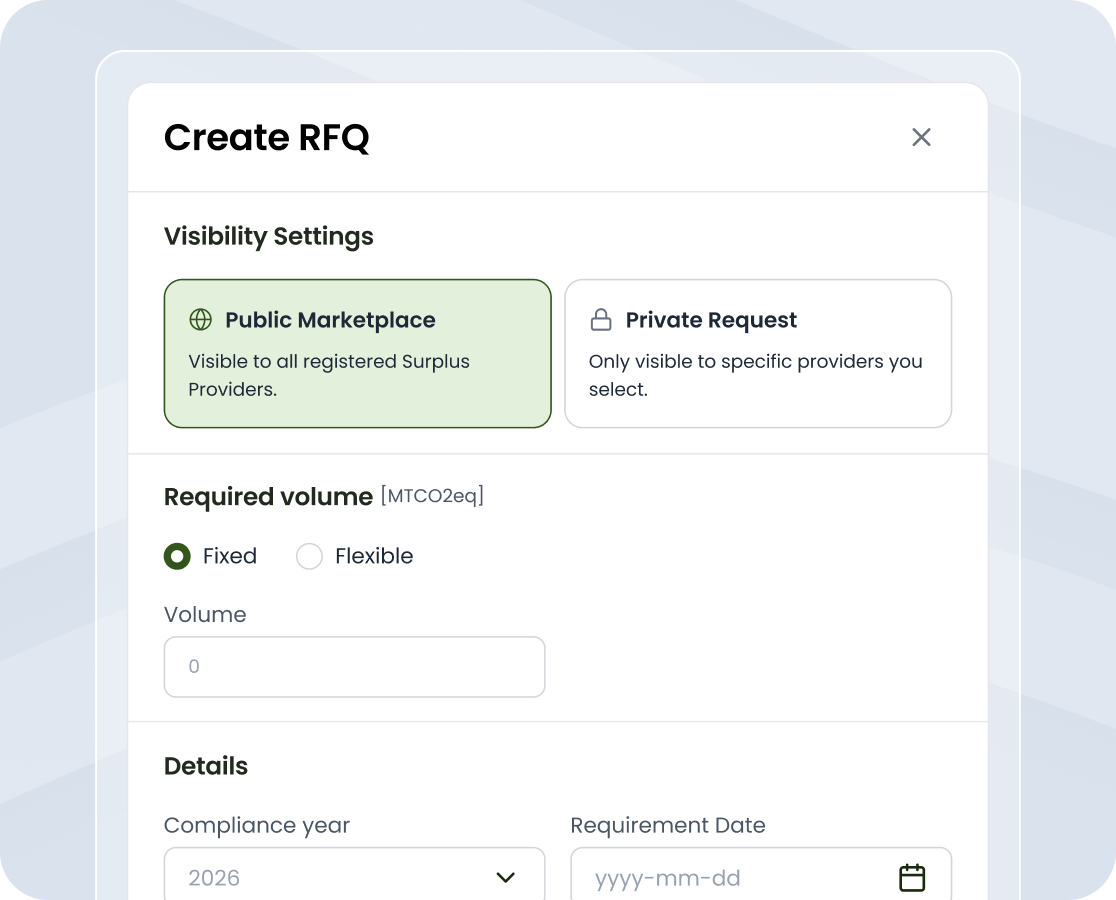Click the Flexible option label
The image size is (1116, 900).
coord(373,556)
